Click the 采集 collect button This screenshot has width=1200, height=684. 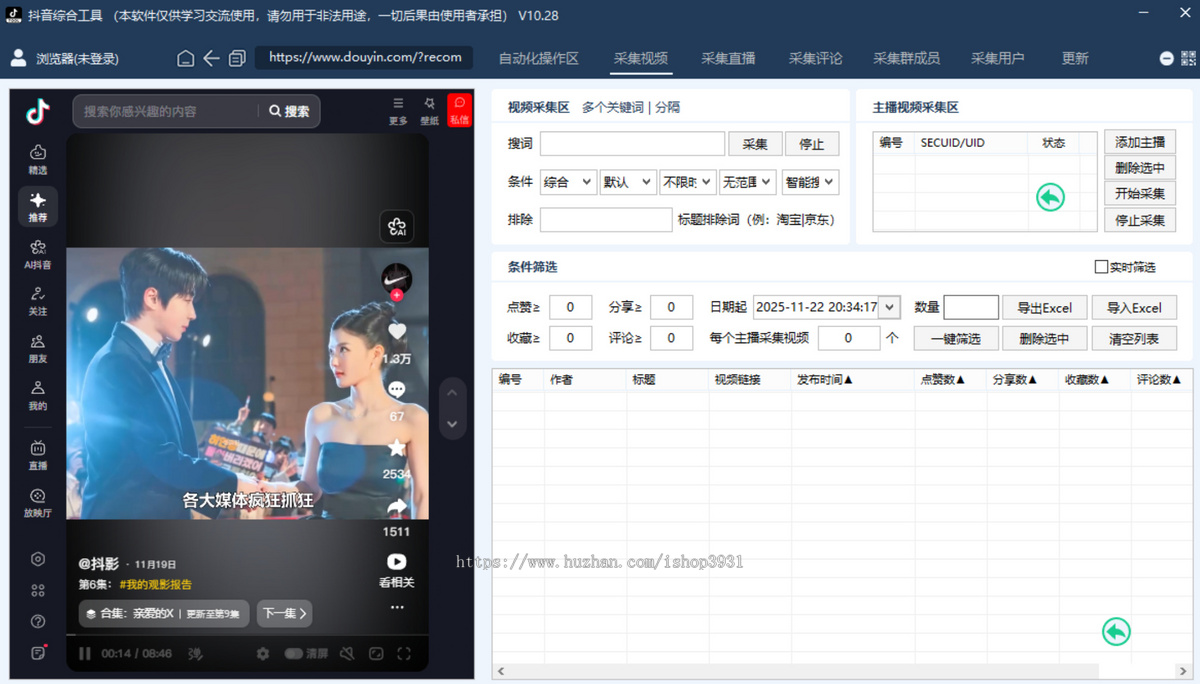[755, 144]
